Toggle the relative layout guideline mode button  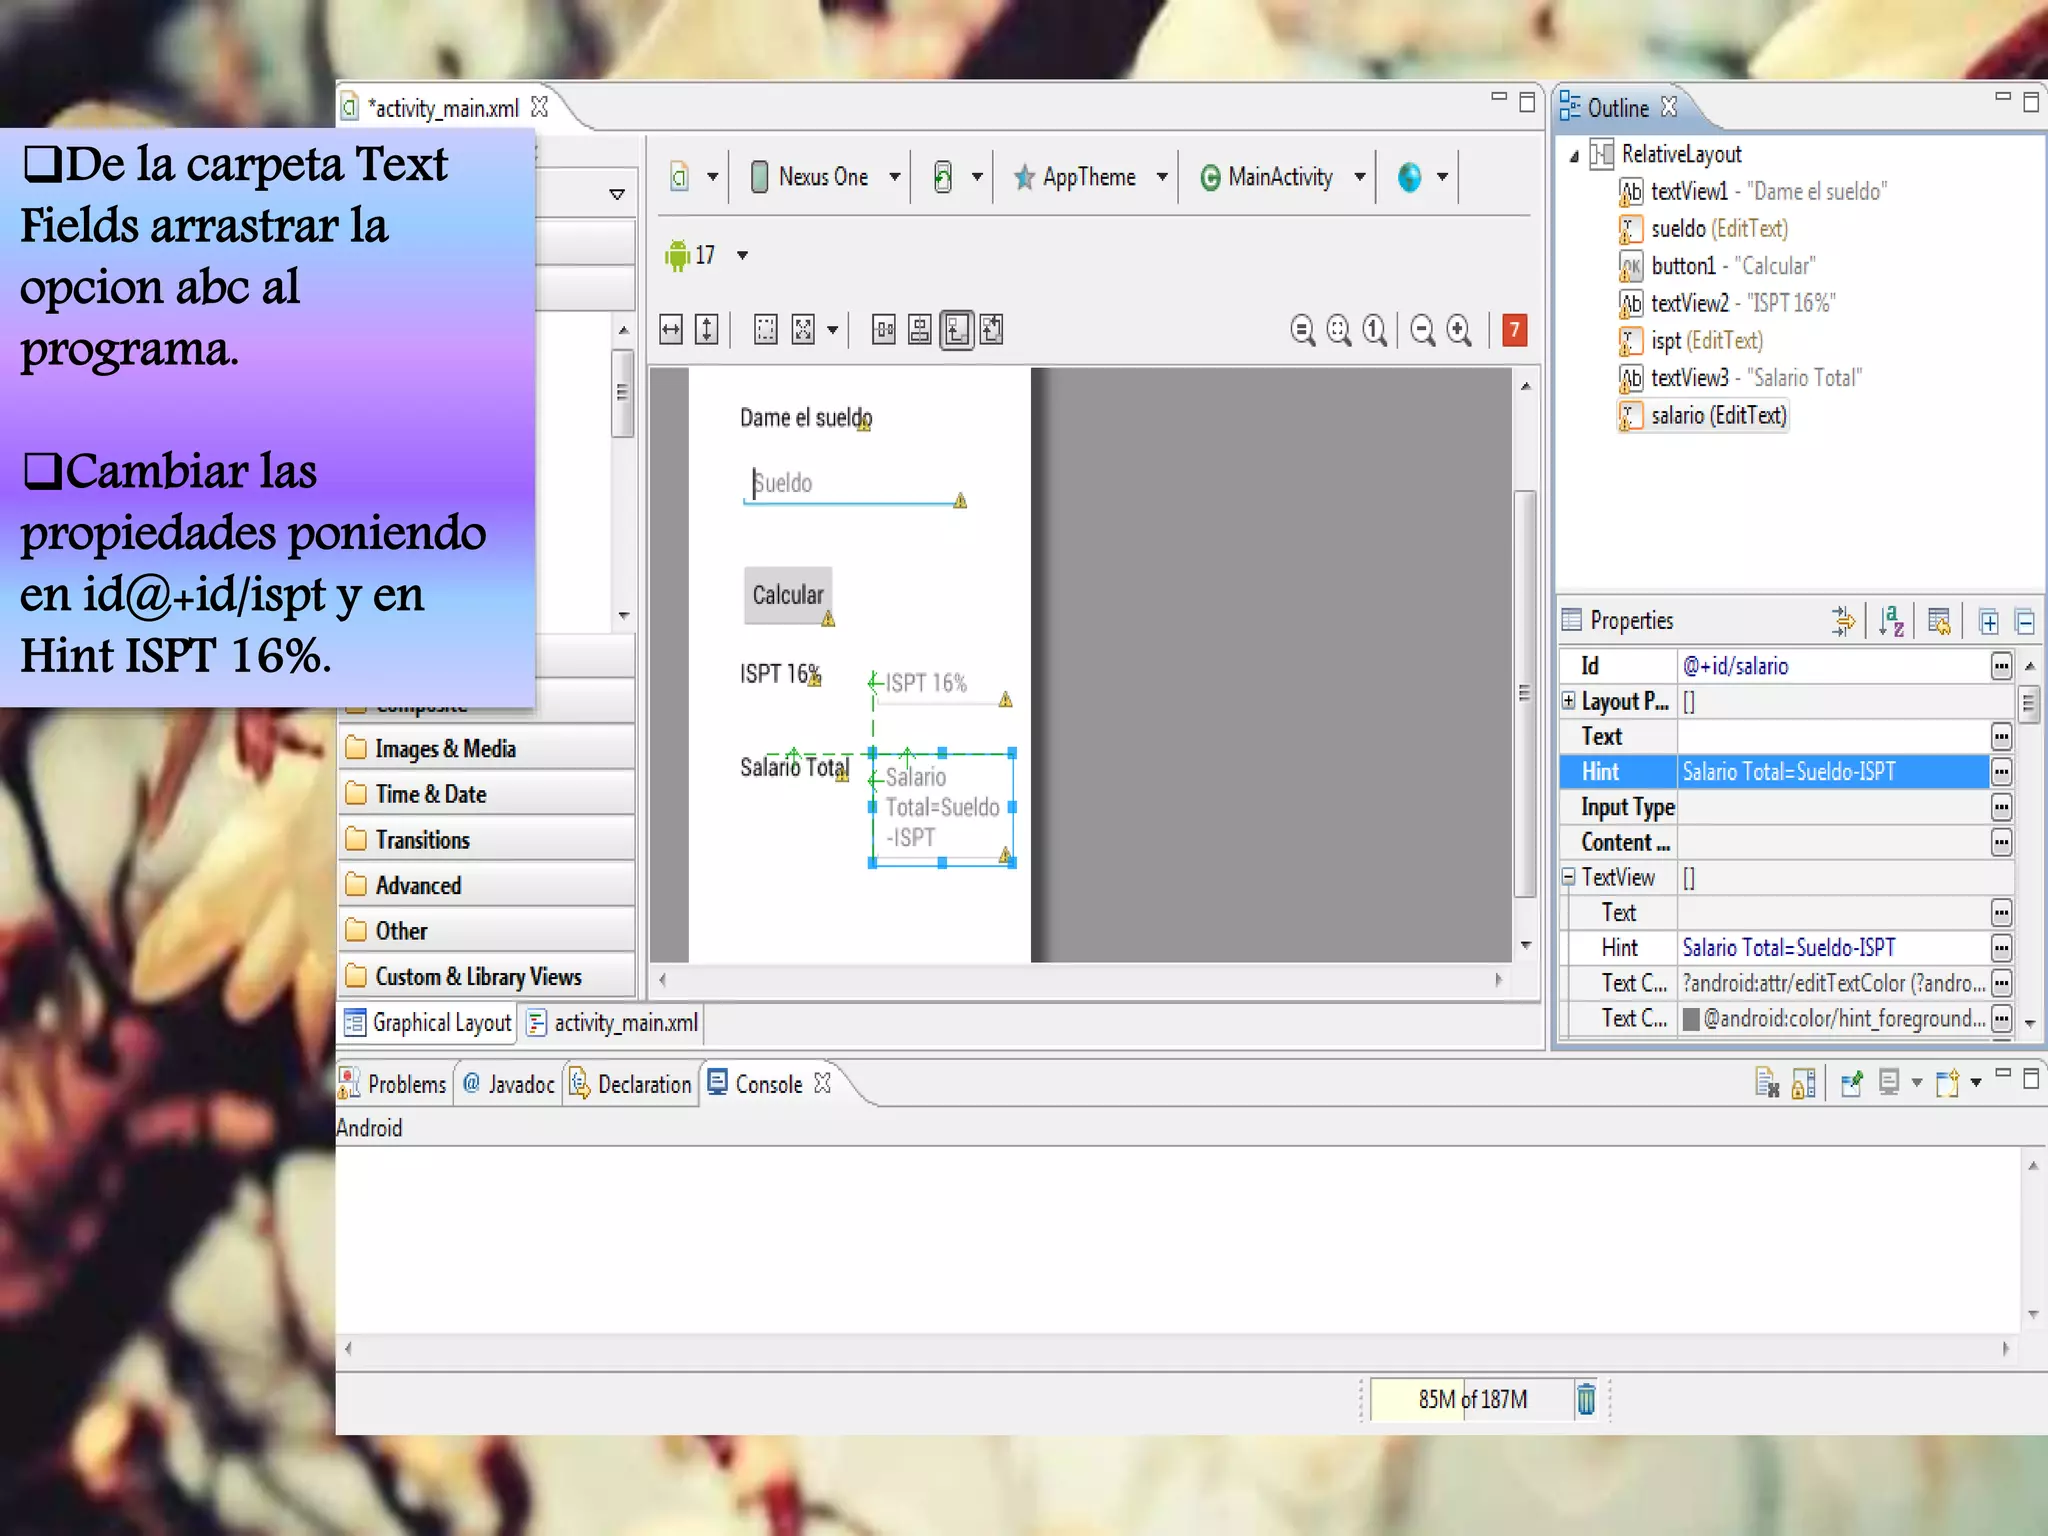tap(956, 329)
